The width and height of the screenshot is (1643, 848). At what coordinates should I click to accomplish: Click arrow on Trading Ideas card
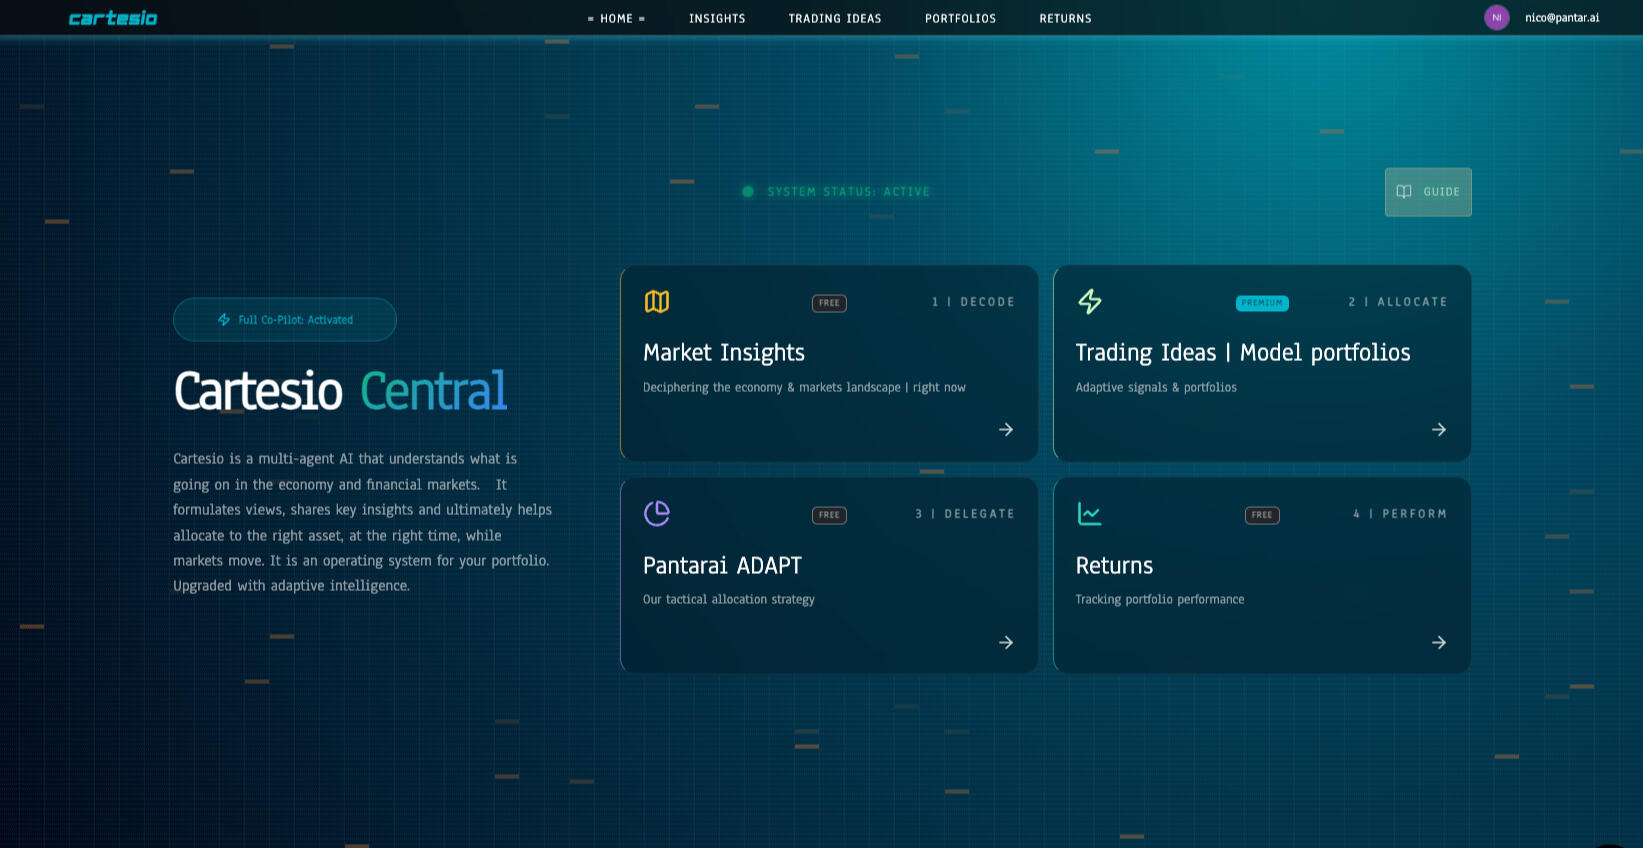[1439, 429]
